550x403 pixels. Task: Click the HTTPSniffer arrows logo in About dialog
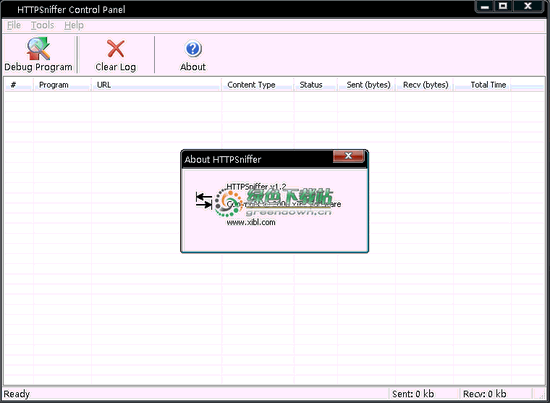(204, 200)
